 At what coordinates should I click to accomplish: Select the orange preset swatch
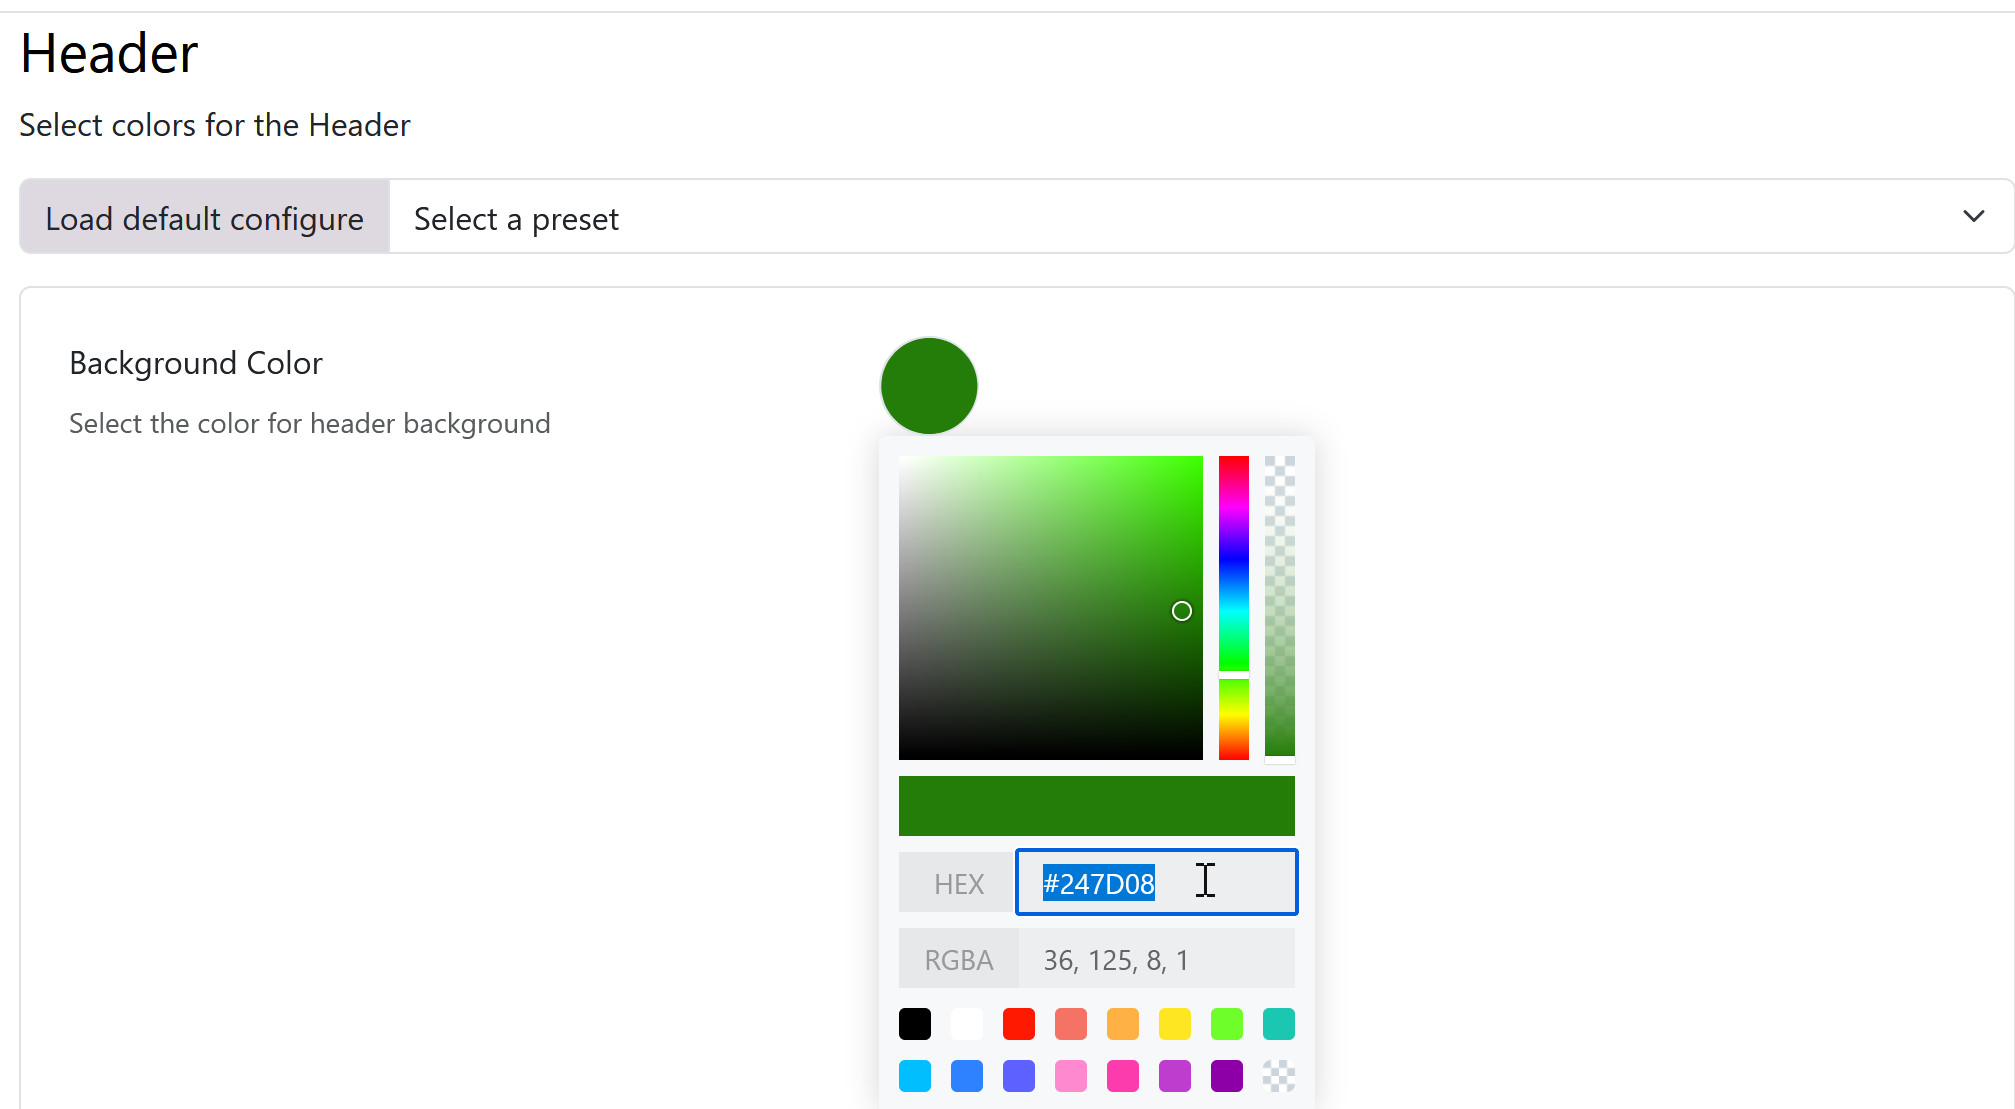[1122, 1024]
